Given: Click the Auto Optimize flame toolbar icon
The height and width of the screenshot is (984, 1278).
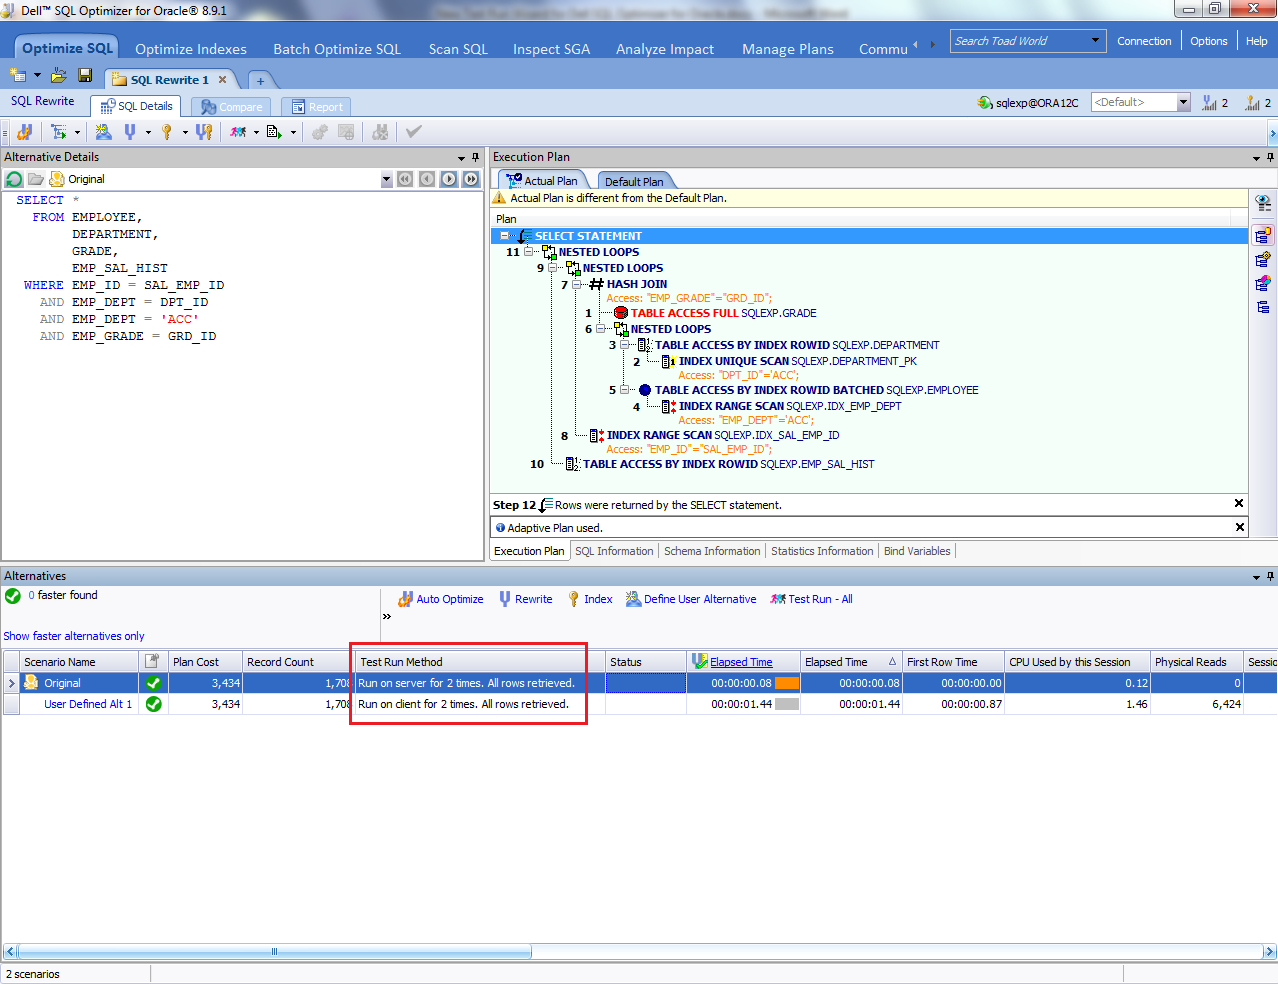Looking at the screenshot, I should click(x=25, y=132).
